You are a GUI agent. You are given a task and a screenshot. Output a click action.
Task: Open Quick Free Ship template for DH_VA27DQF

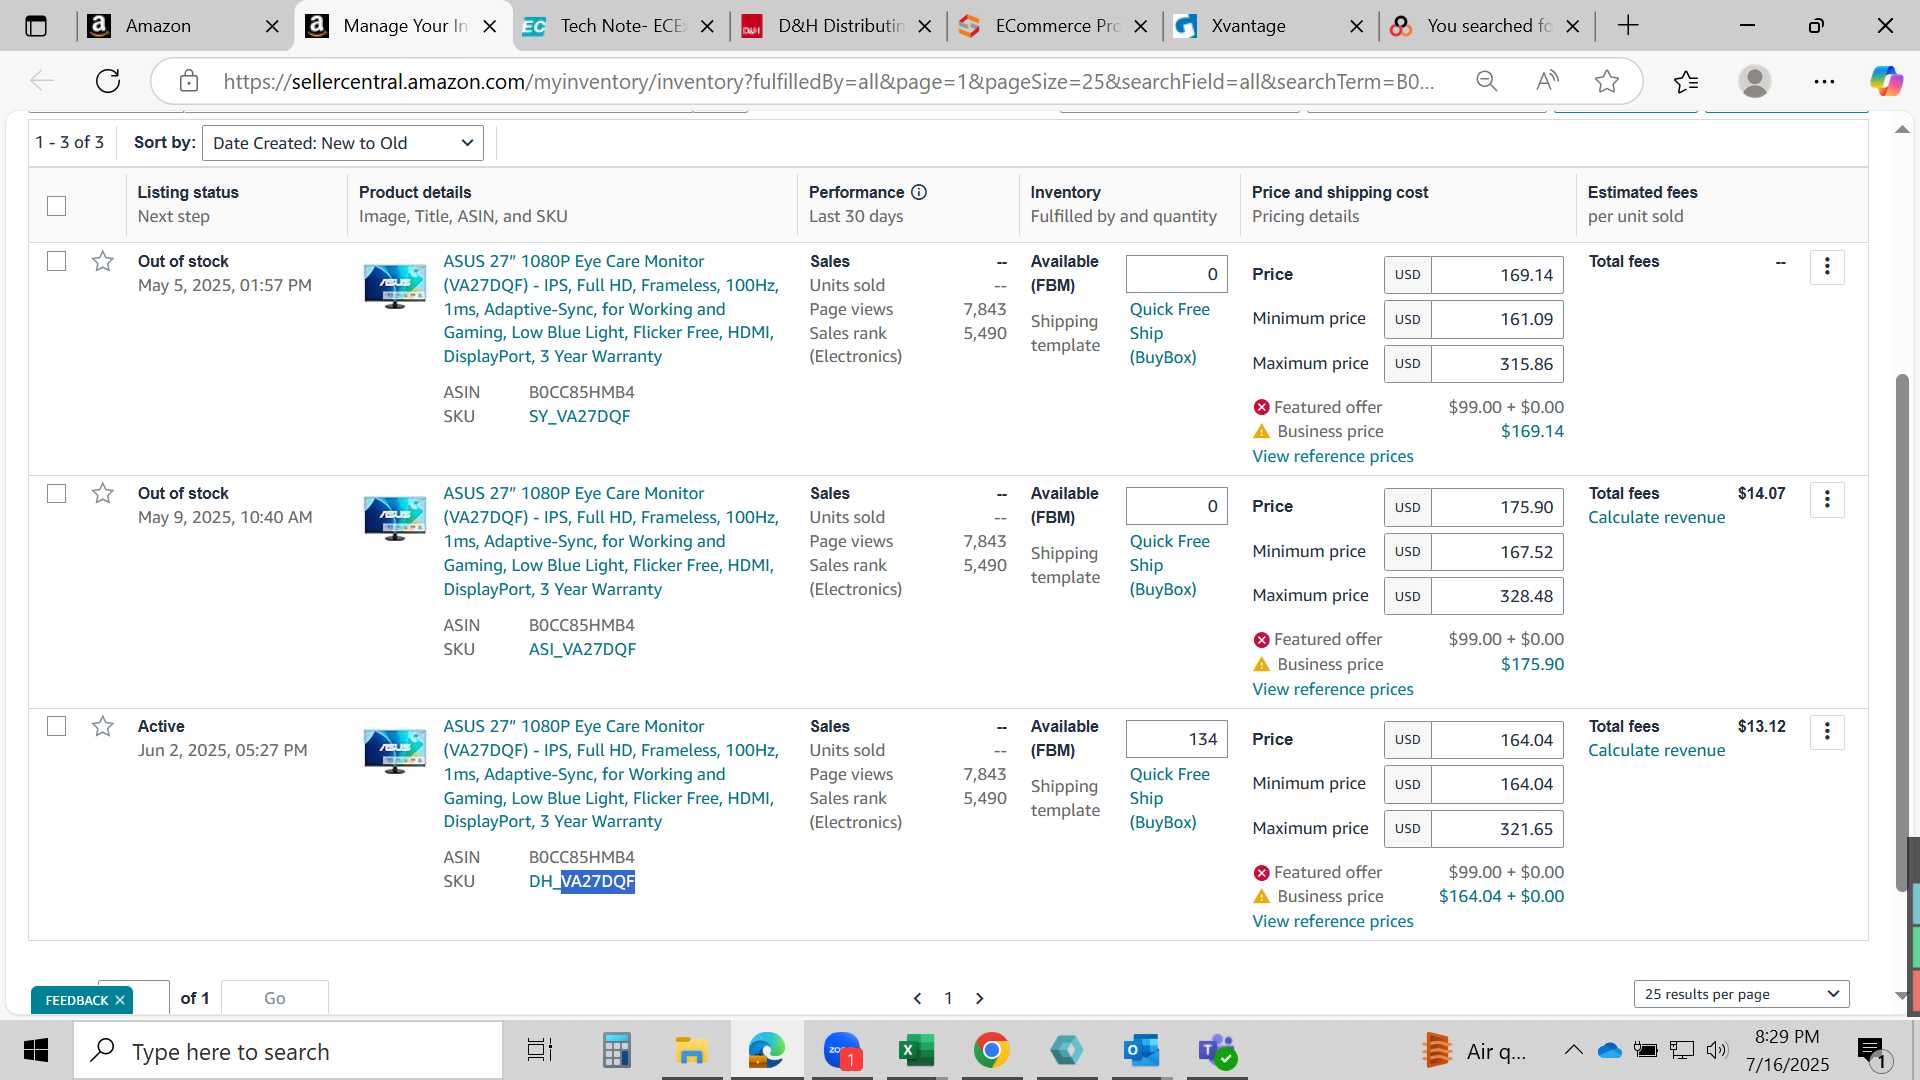click(1170, 798)
